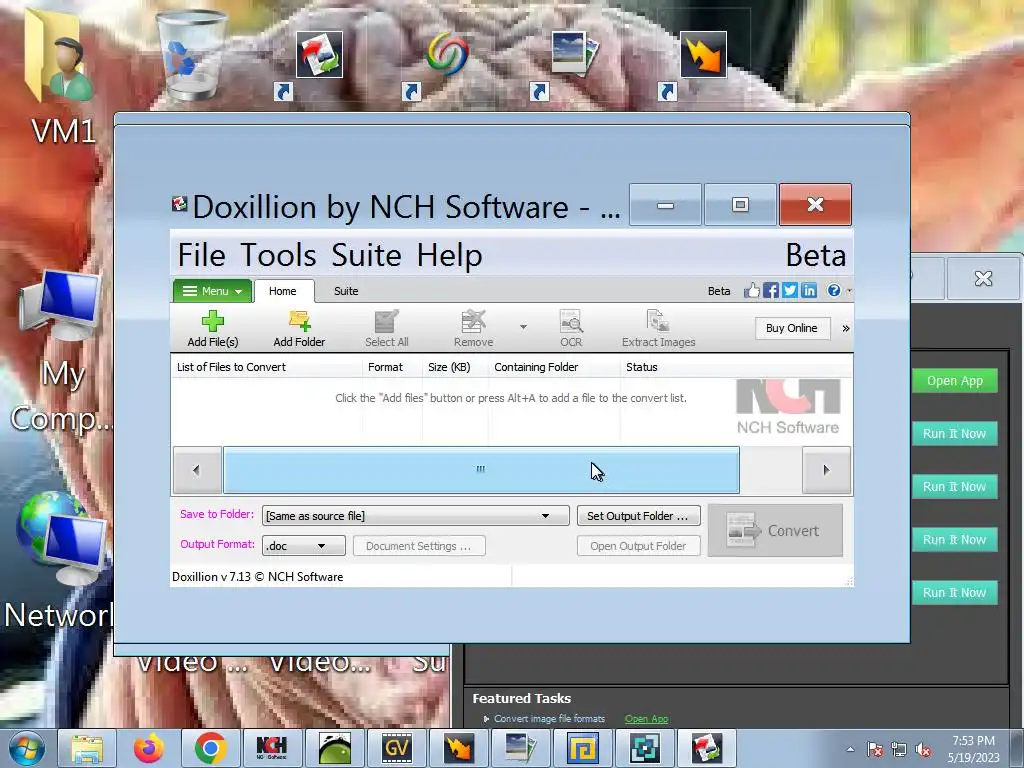
Task: Open Windows Explorer taskbar icon
Action: pyautogui.click(x=87, y=748)
